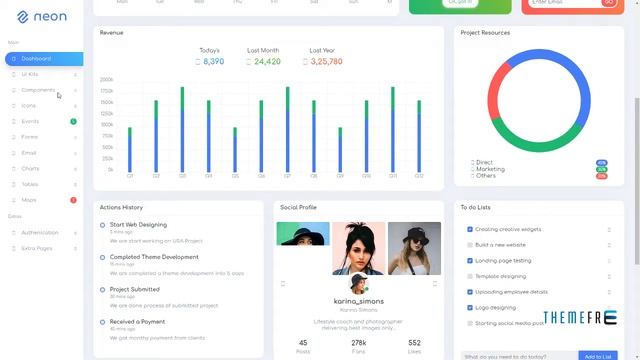Screen dimensions: 640x360
Task: Click the Components sidebar icon
Action: [x=13, y=90]
